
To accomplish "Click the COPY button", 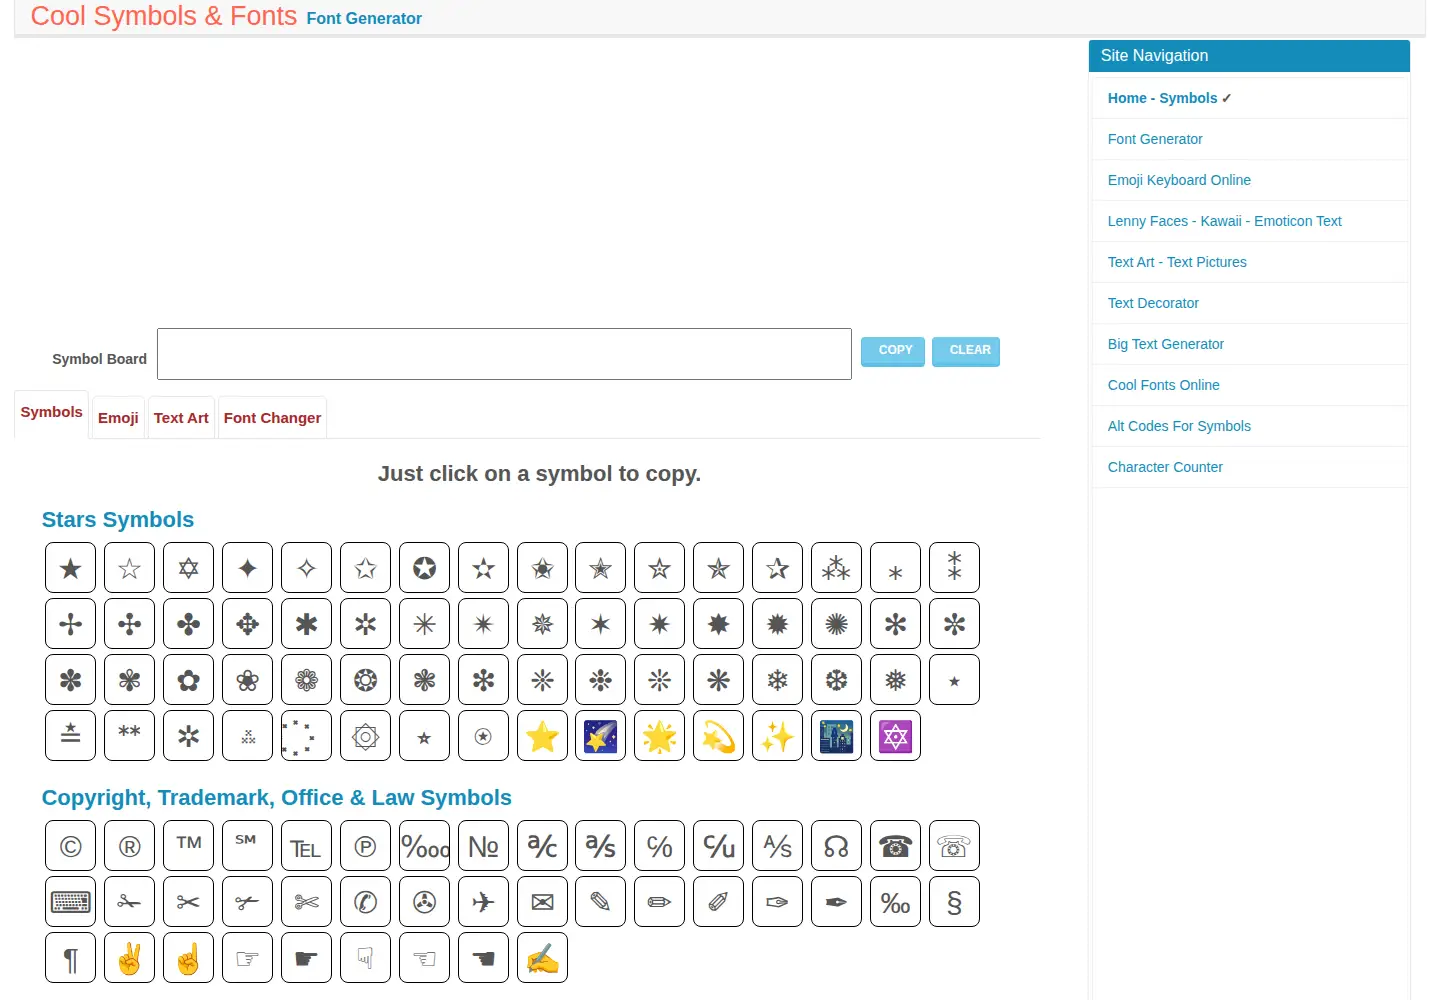I will [893, 351].
